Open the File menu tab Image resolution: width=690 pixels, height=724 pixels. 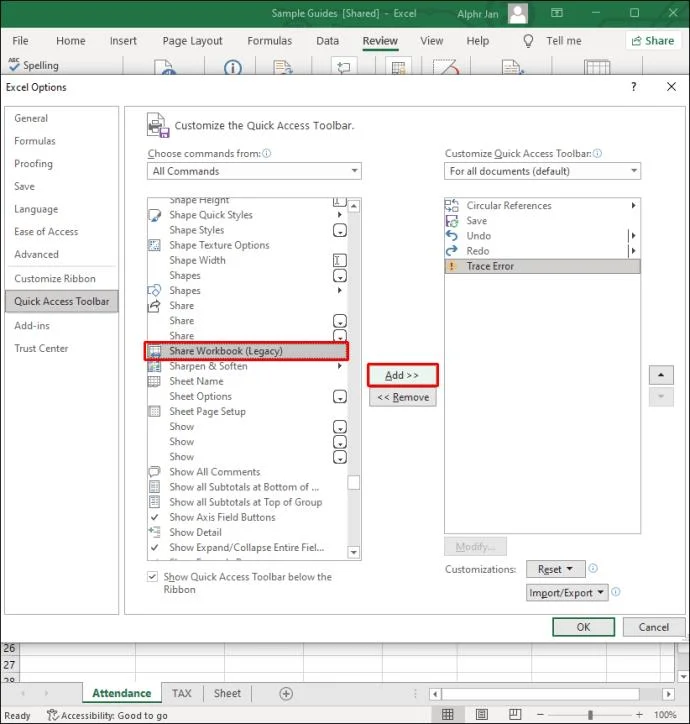tap(20, 41)
